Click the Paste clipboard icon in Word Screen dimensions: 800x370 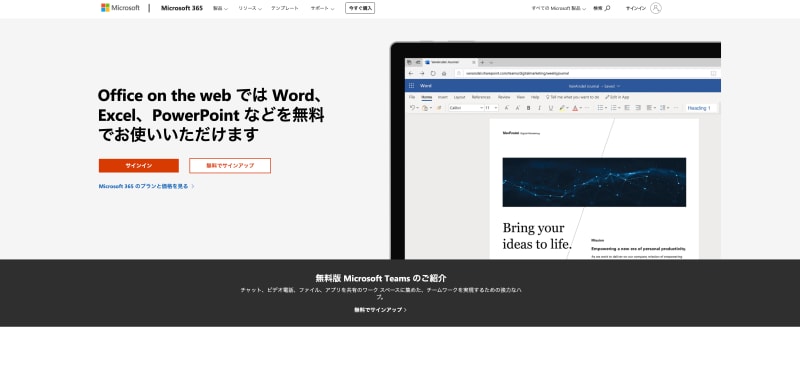(x=425, y=108)
